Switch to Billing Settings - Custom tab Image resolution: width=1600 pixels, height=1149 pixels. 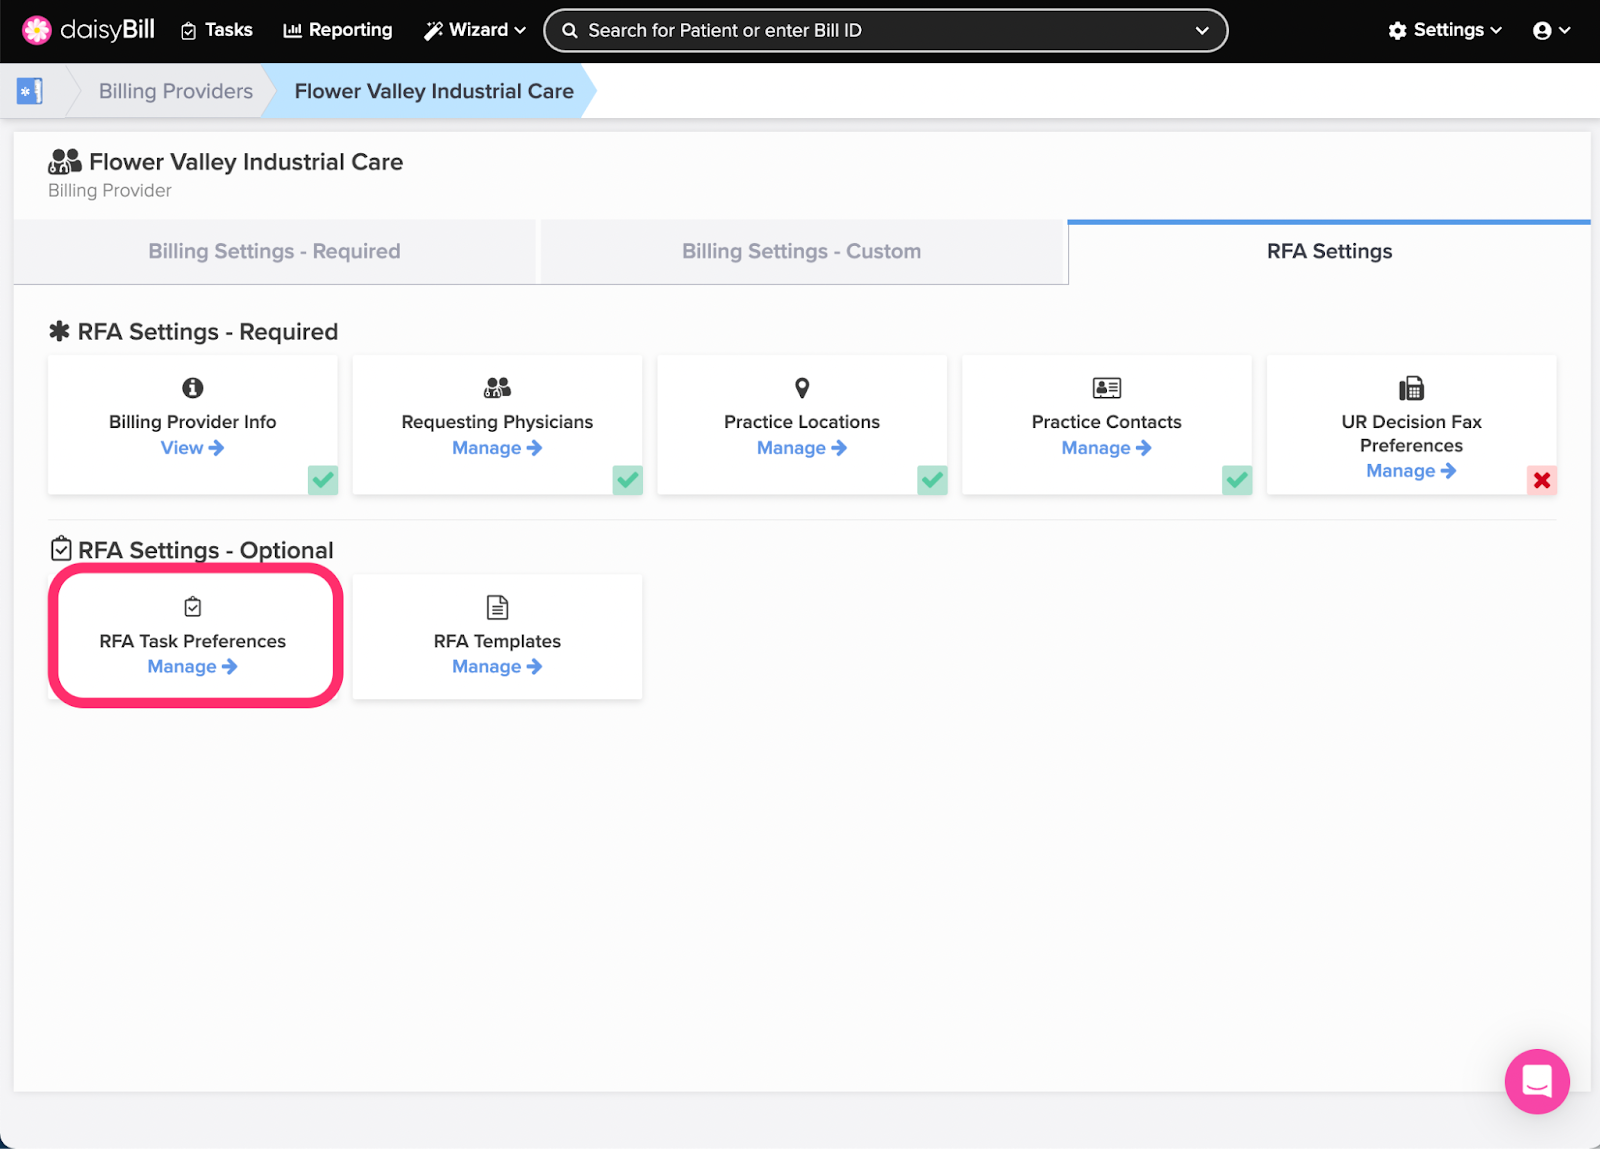[x=802, y=252]
